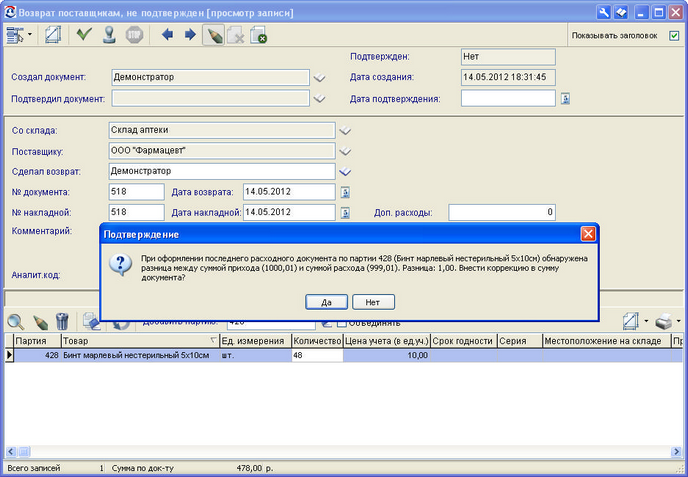Click the 'Дата возврата' date field
Screen dimensions: 688x477
289,192
